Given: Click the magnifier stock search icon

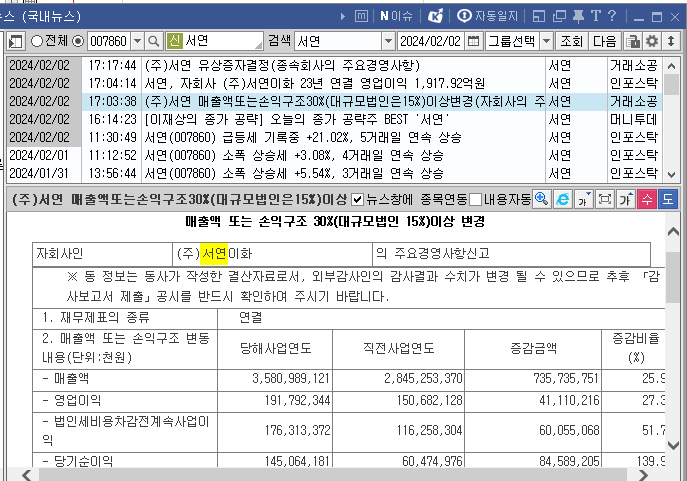Looking at the screenshot, I should point(153,42).
